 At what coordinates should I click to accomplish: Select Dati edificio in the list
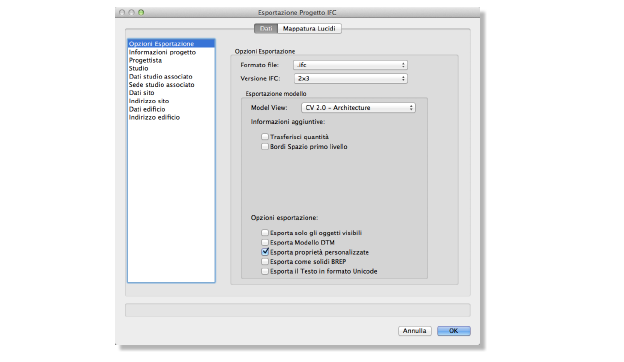(171, 109)
